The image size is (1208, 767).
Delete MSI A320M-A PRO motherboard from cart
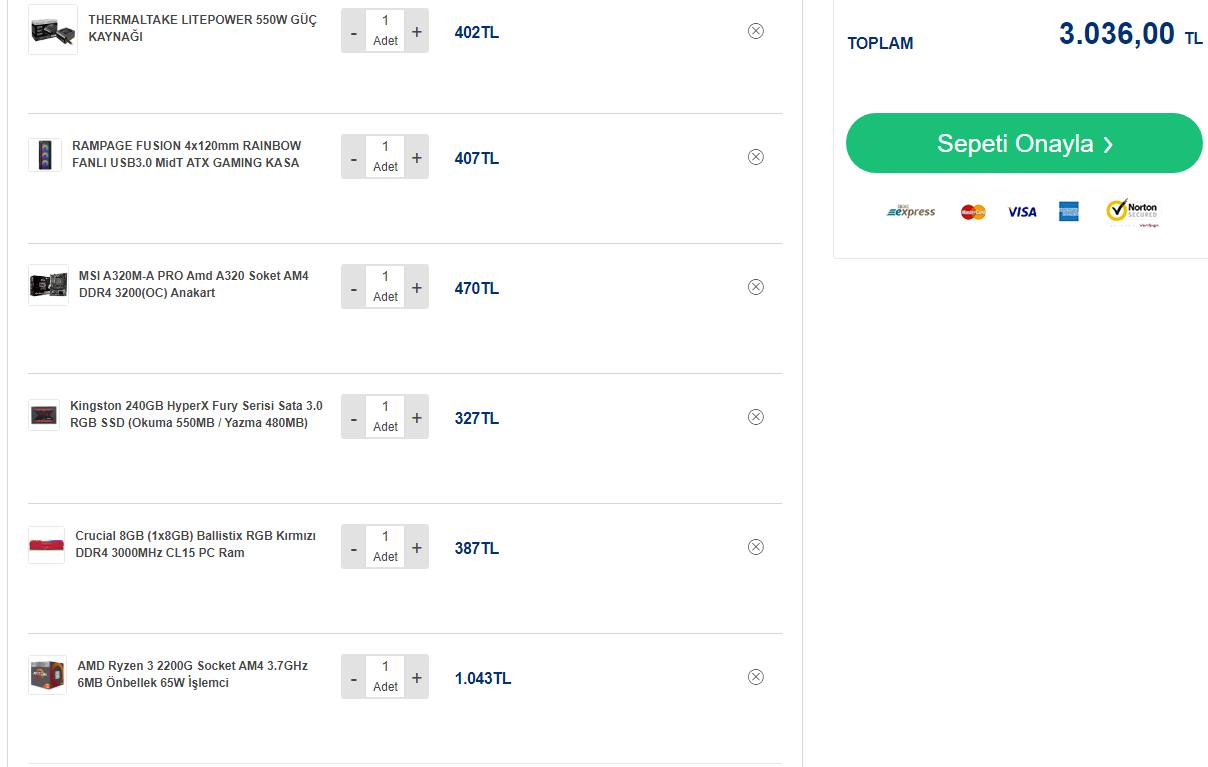click(756, 287)
